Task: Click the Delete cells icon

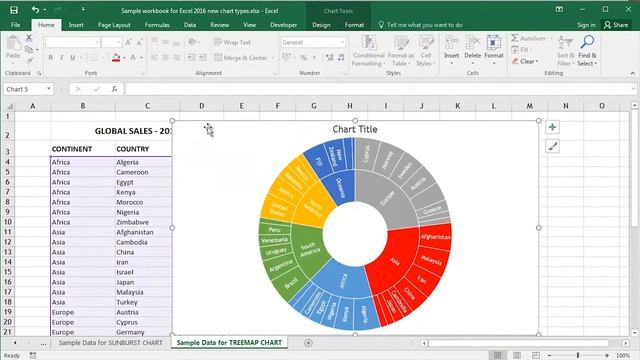Action: 473,42
